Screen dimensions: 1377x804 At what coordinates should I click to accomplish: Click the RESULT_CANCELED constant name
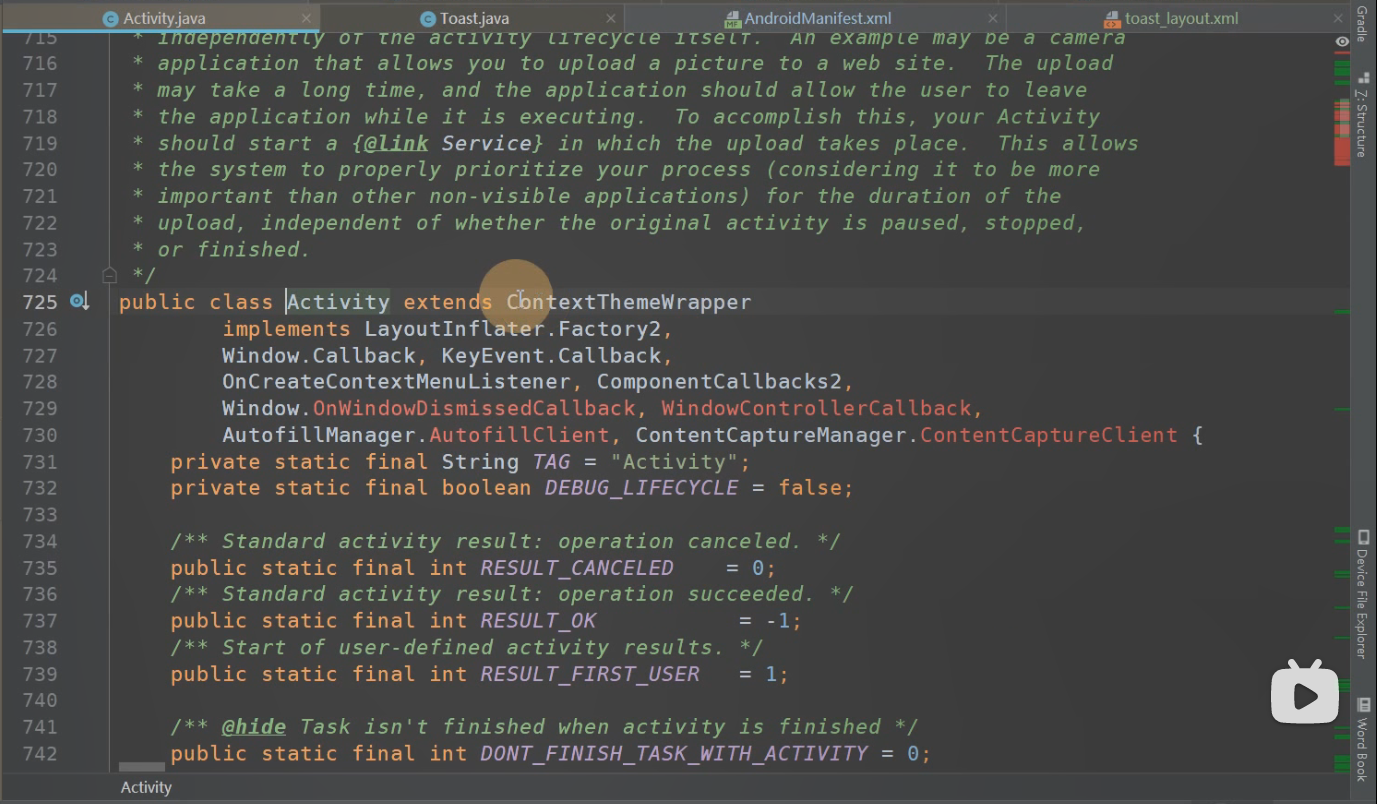577,568
